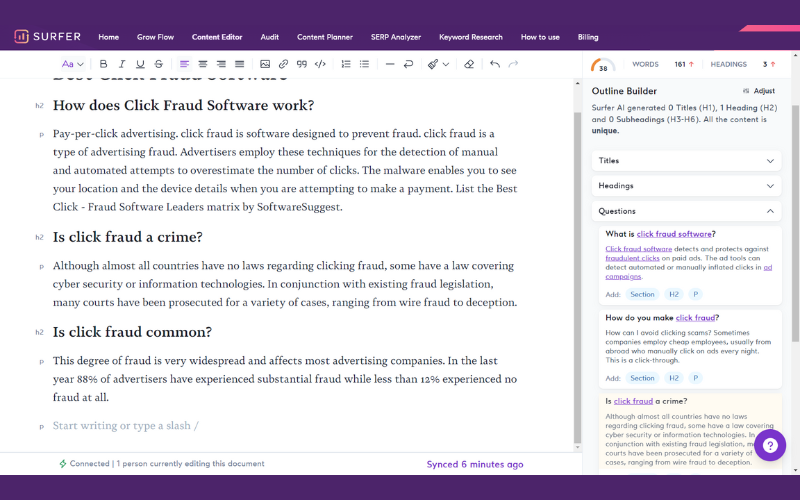
Task: Click the sidebar panel scrollbar
Action: (795, 223)
